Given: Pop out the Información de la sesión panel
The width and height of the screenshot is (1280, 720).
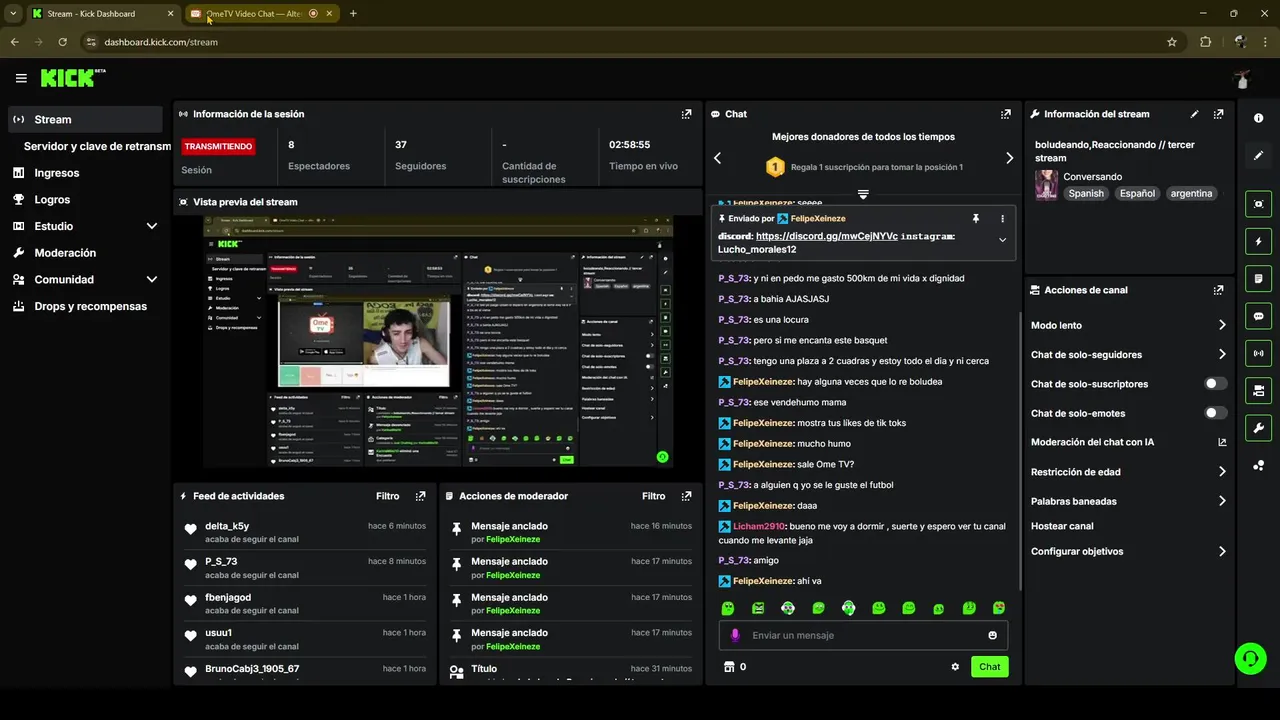Looking at the screenshot, I should 686,114.
